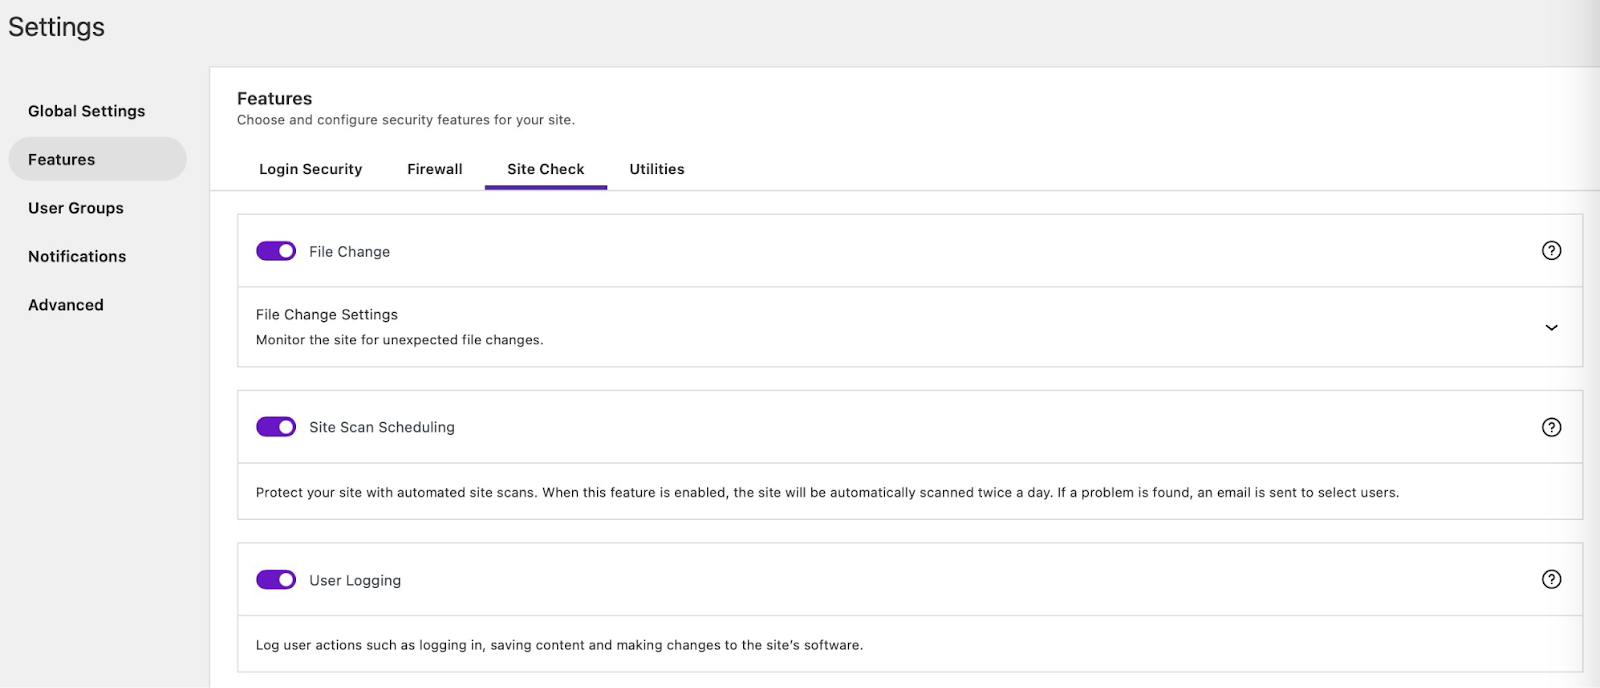The image size is (1600, 688).
Task: Click the File Change label text
Action: [x=349, y=252]
